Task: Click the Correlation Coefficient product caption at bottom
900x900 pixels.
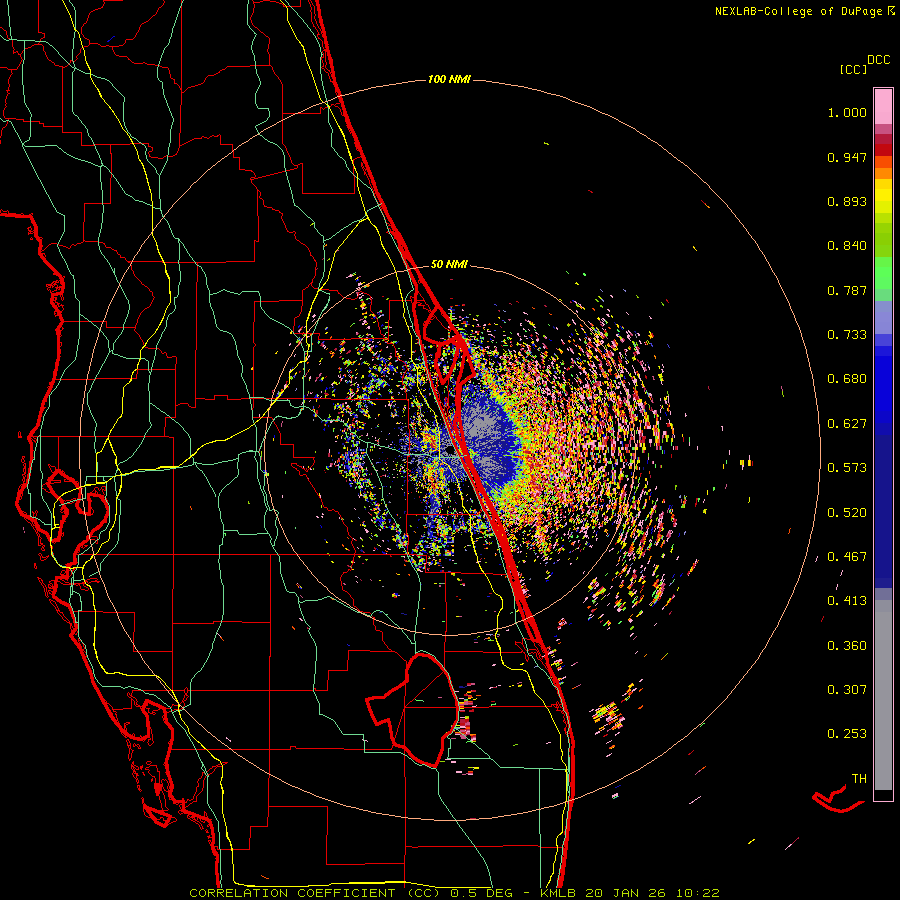Action: pyautogui.click(x=454, y=893)
